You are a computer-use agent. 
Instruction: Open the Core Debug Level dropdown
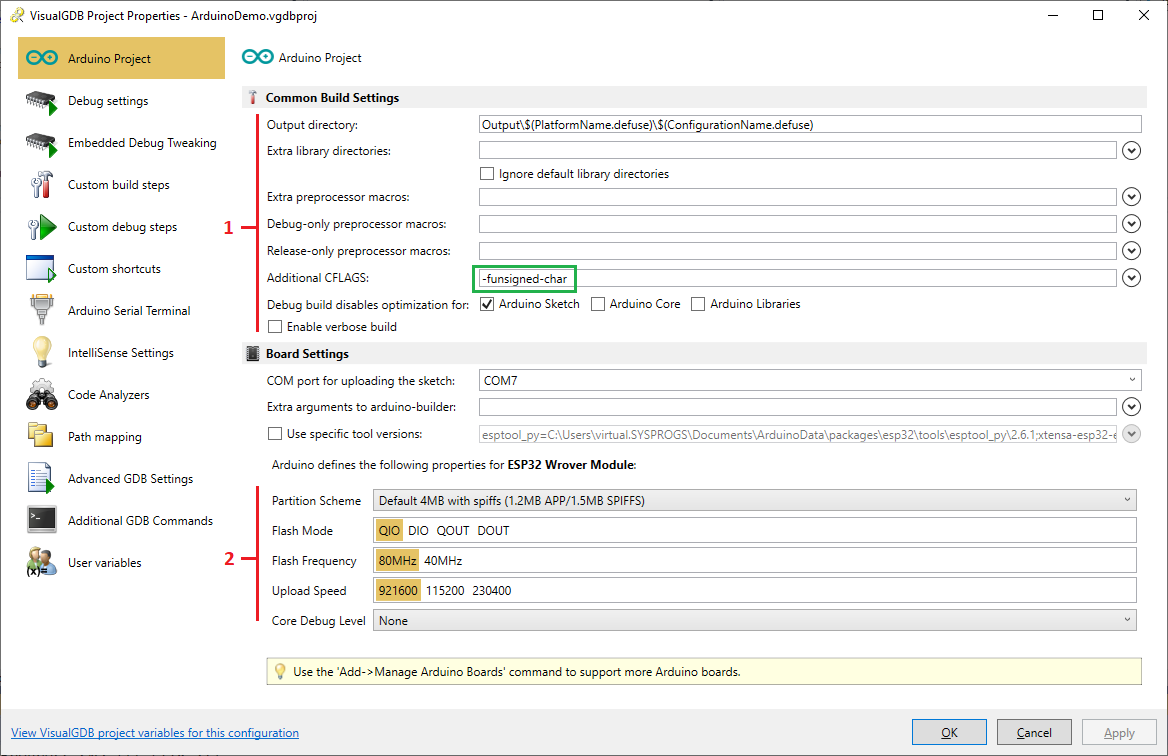(755, 620)
